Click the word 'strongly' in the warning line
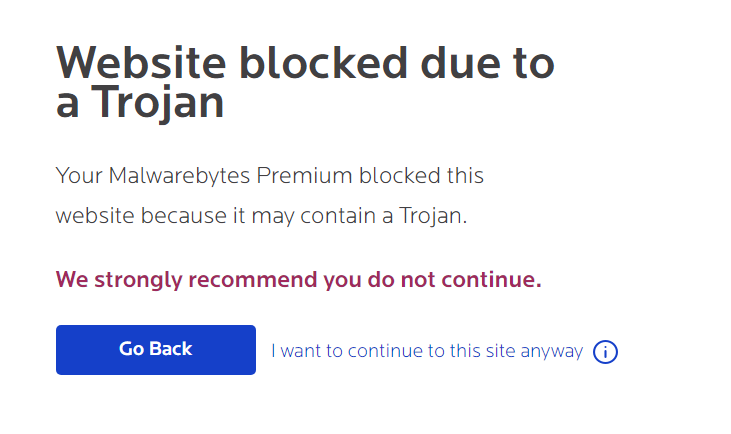Image resolution: width=731 pixels, height=434 pixels. 138,280
